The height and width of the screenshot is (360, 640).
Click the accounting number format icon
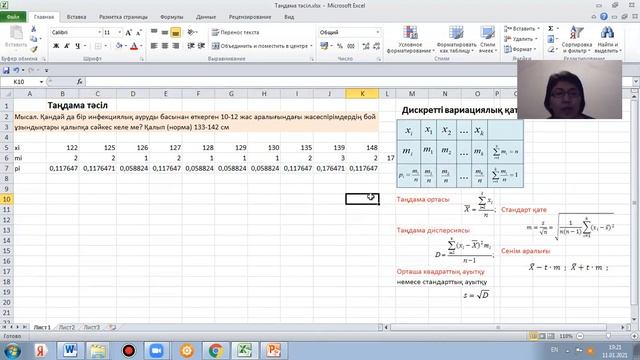[x=324, y=46]
